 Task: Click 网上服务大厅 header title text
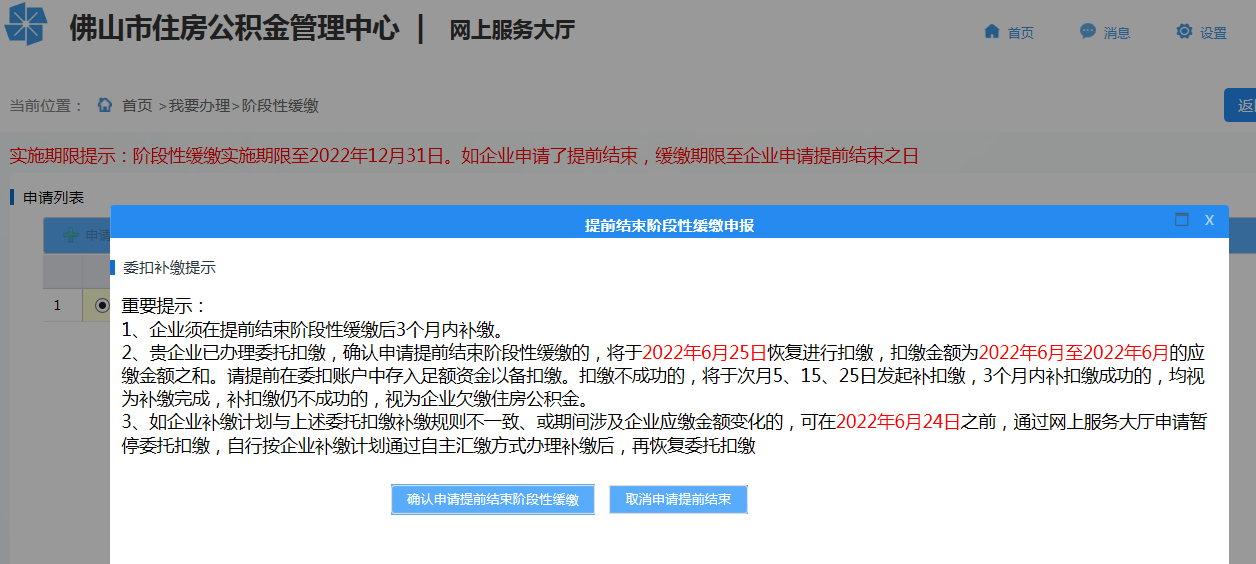pyautogui.click(x=512, y=30)
